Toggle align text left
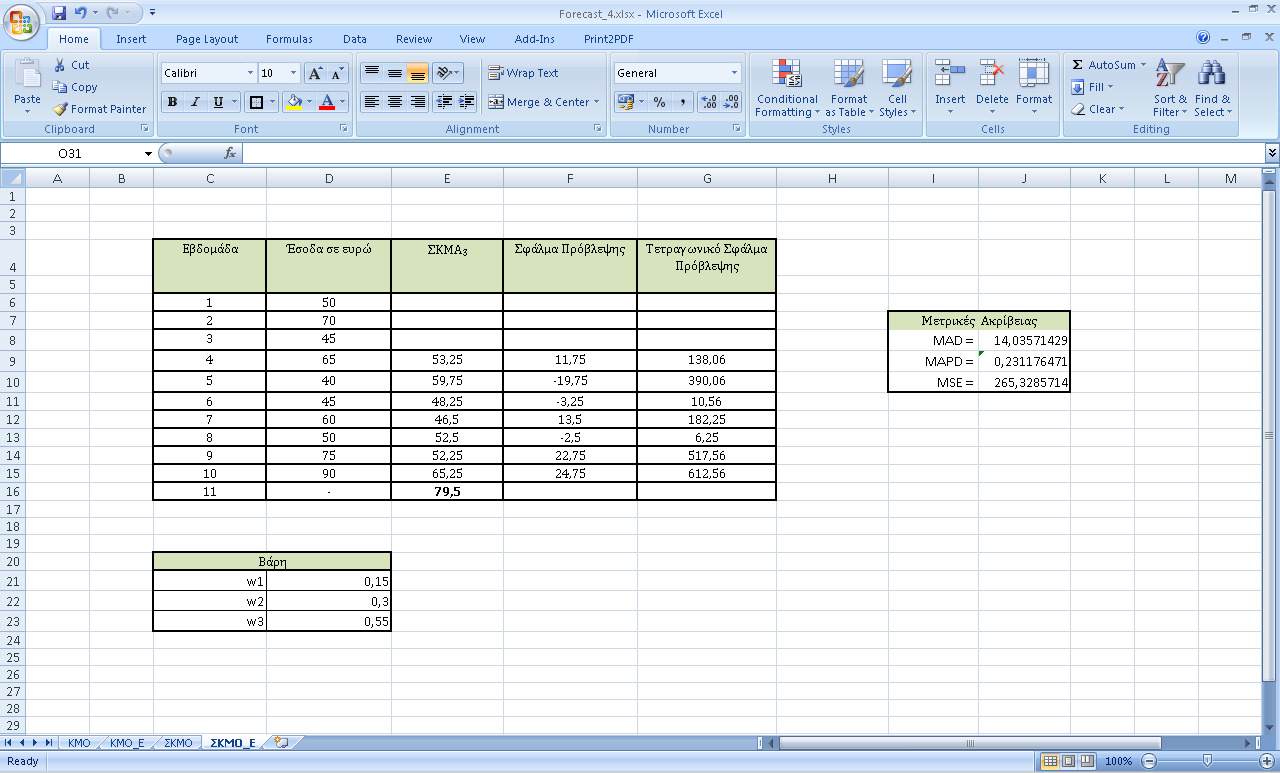Image resolution: width=1280 pixels, height=773 pixels. 371,102
